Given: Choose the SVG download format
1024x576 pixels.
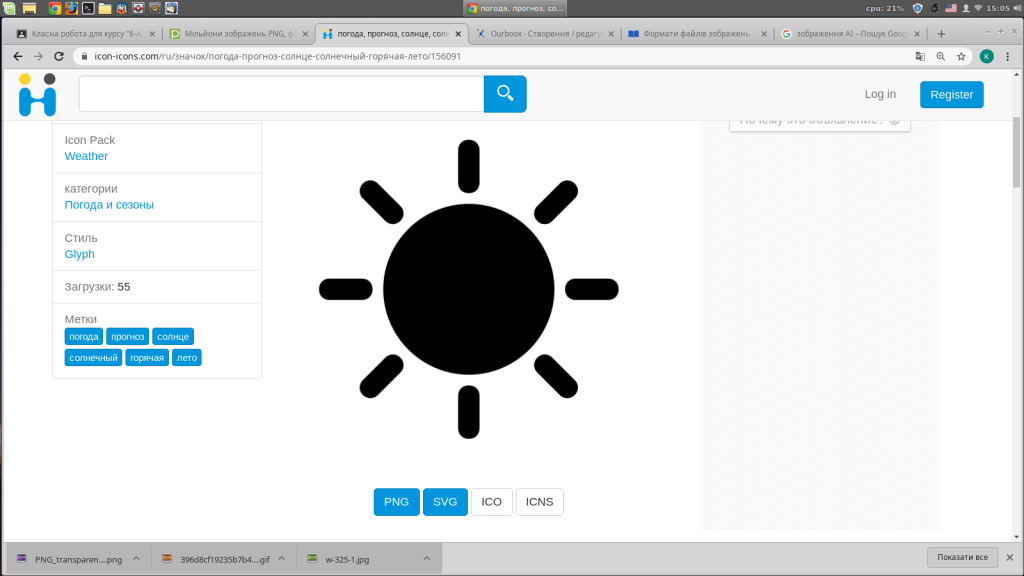Looking at the screenshot, I should click(445, 502).
